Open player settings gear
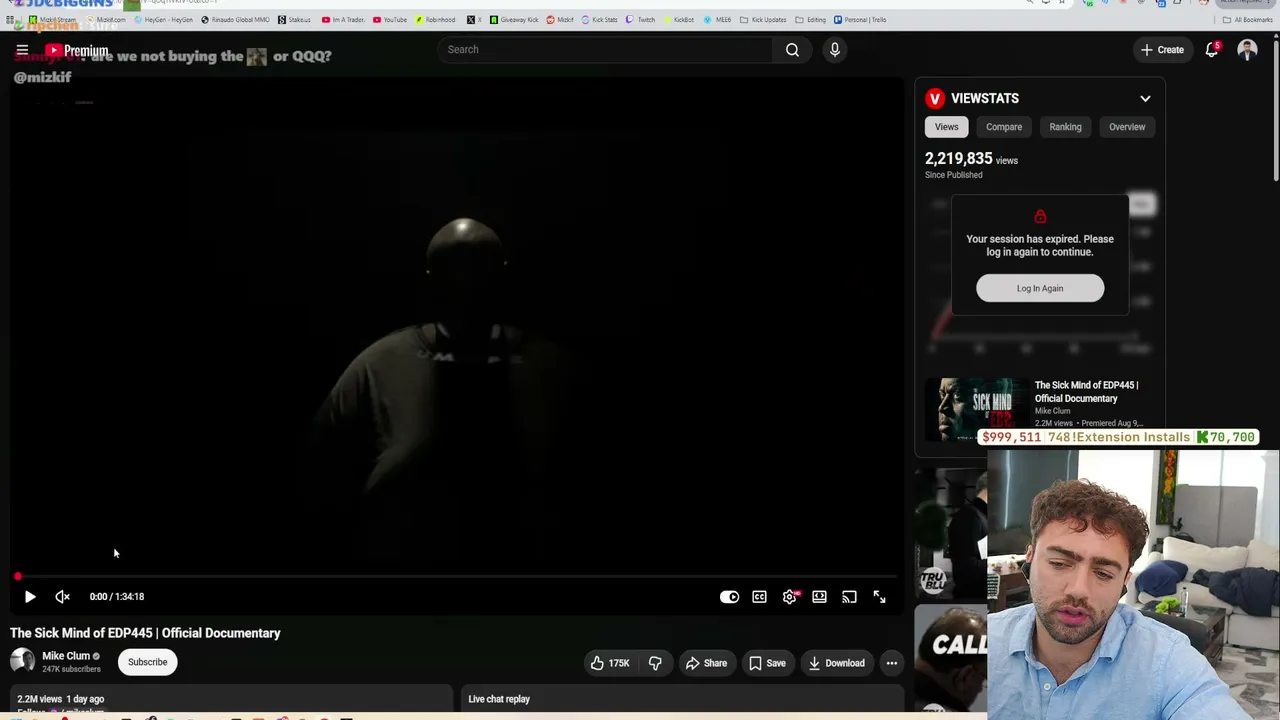This screenshot has height=720, width=1280. point(790,597)
